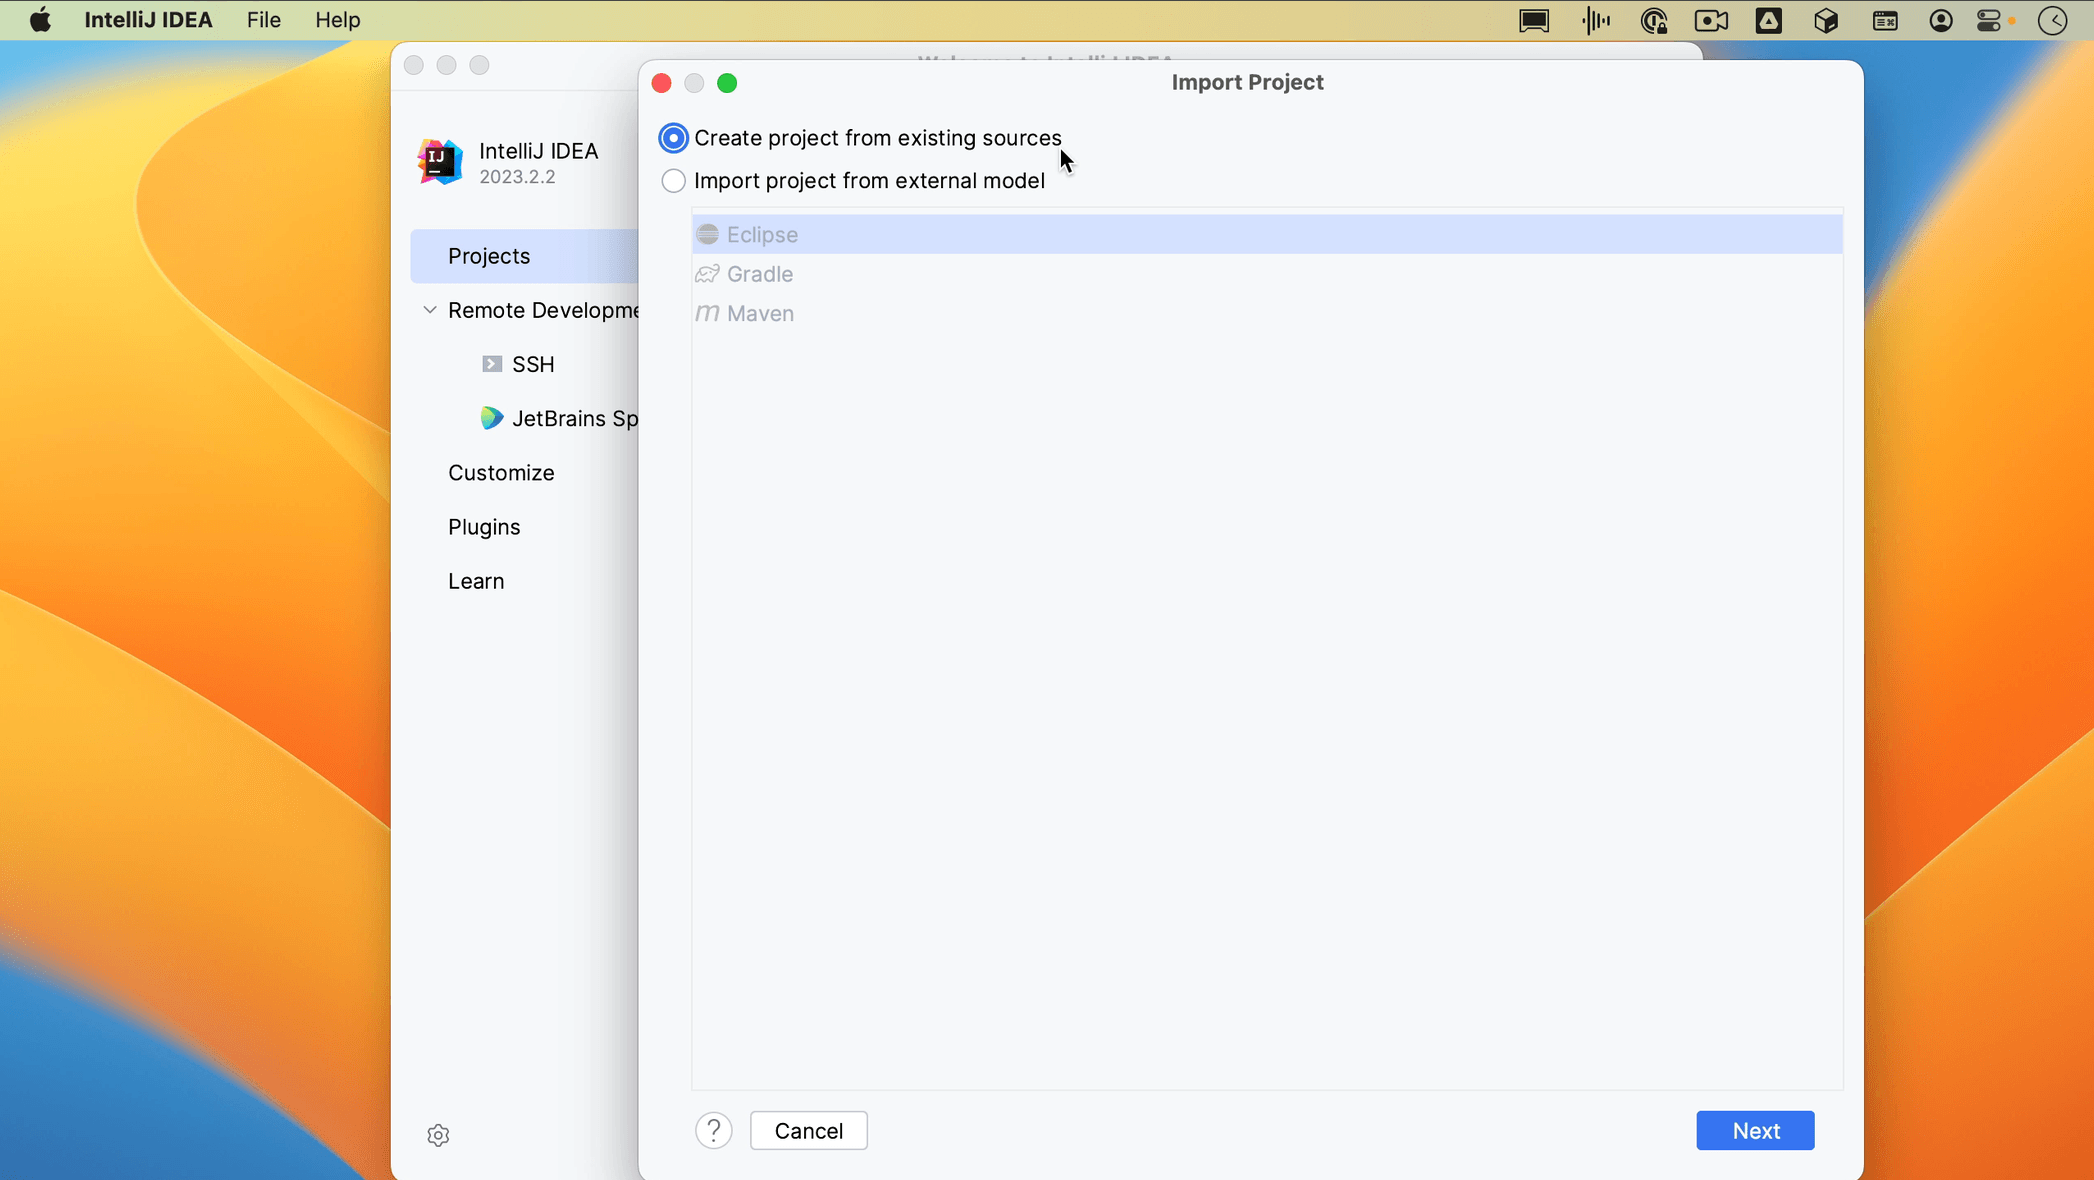The height and width of the screenshot is (1180, 2094).
Task: Select the Gradle import option icon
Action: (707, 273)
